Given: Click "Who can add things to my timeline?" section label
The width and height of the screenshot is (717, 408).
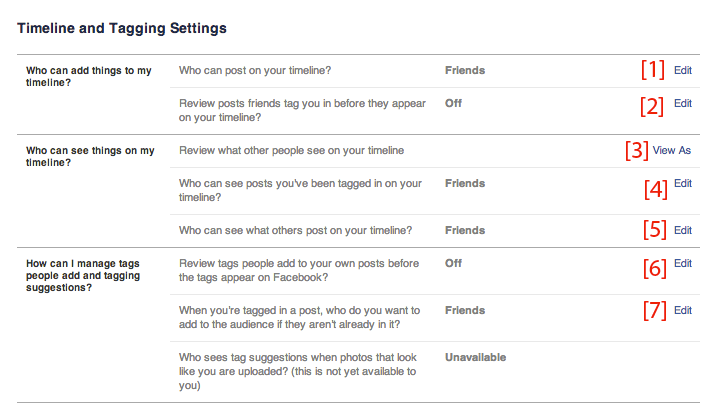Looking at the screenshot, I should pyautogui.click(x=89, y=78).
